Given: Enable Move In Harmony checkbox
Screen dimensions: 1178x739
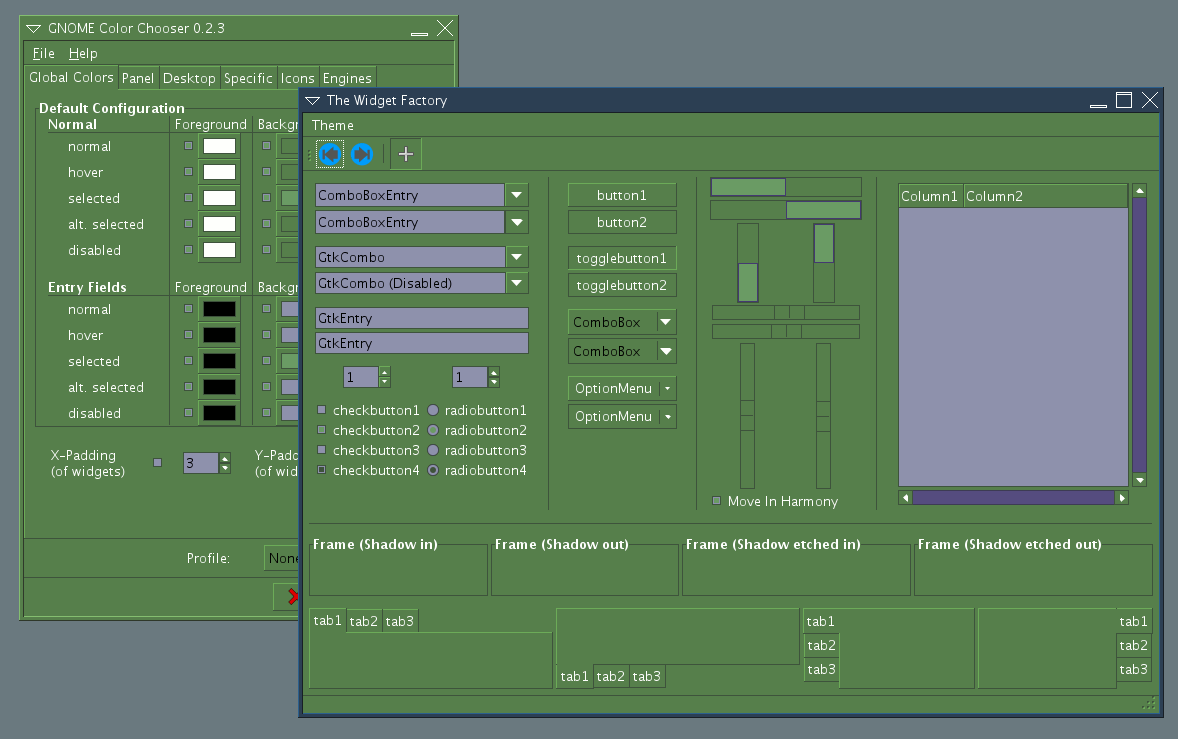Looking at the screenshot, I should (716, 500).
